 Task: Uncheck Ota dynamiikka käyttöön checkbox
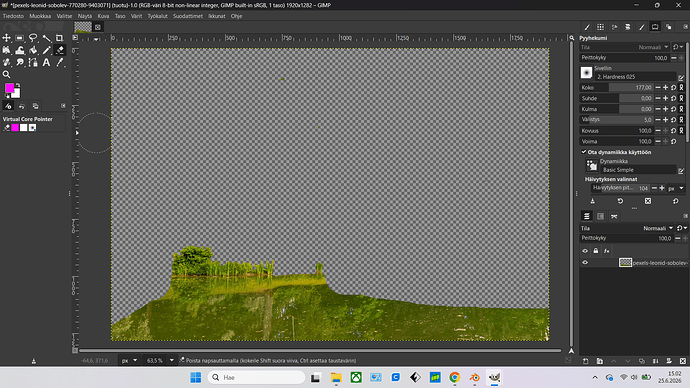pos(584,152)
